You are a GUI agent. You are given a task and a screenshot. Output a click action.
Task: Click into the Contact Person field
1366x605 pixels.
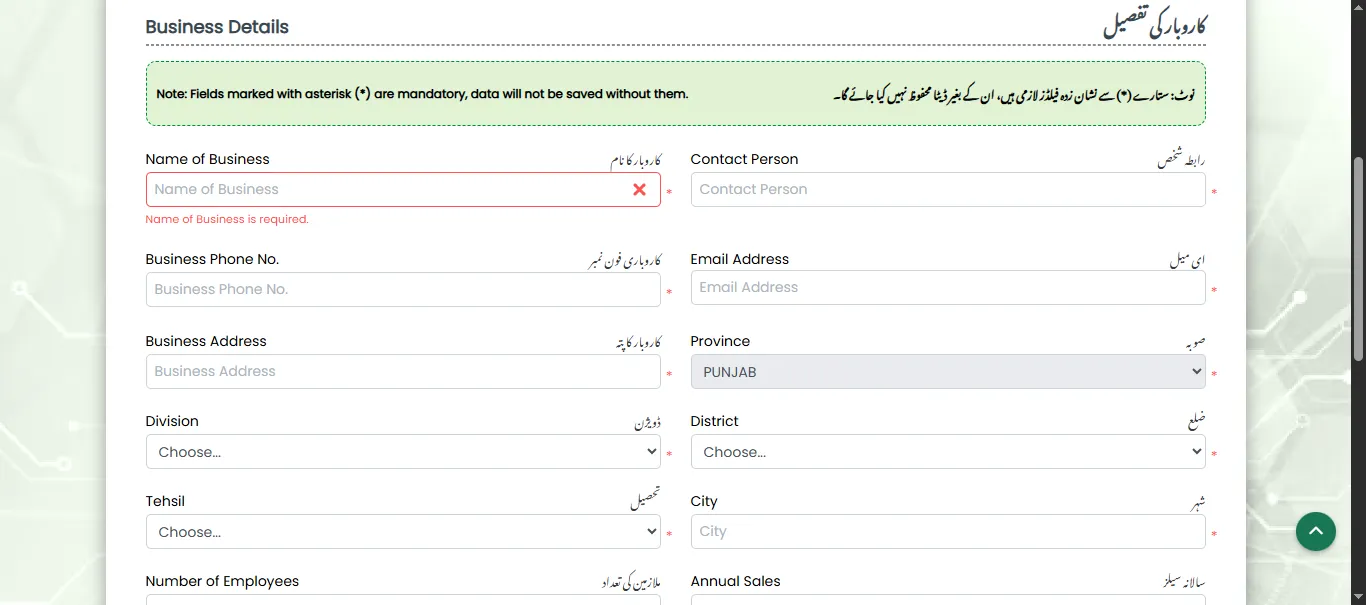[x=947, y=190]
